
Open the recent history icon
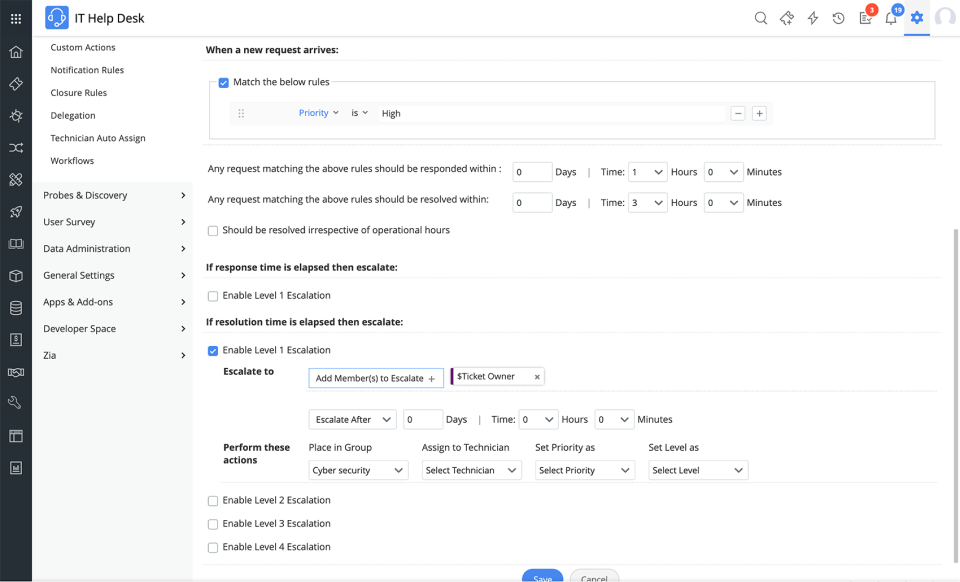pyautogui.click(x=838, y=18)
